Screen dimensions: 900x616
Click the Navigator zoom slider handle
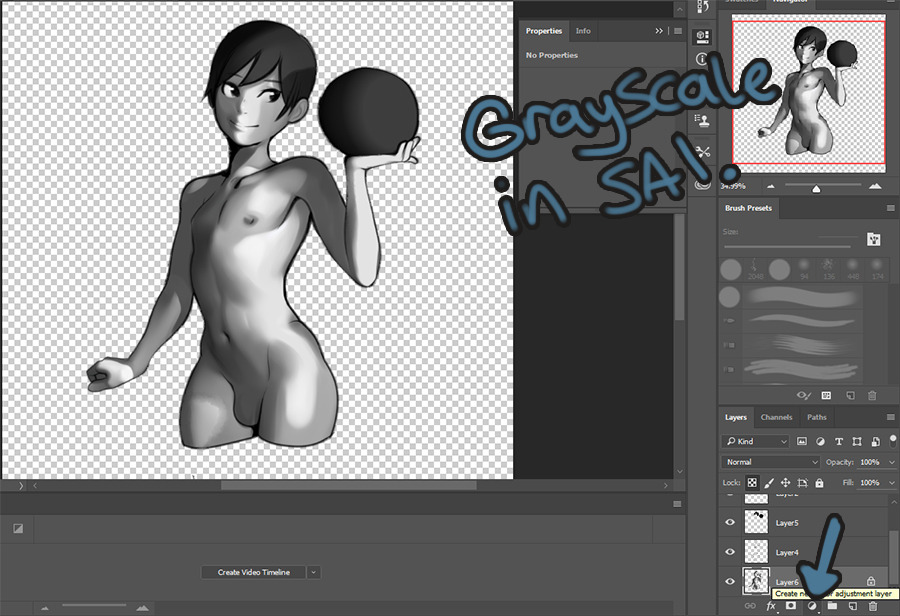click(816, 187)
